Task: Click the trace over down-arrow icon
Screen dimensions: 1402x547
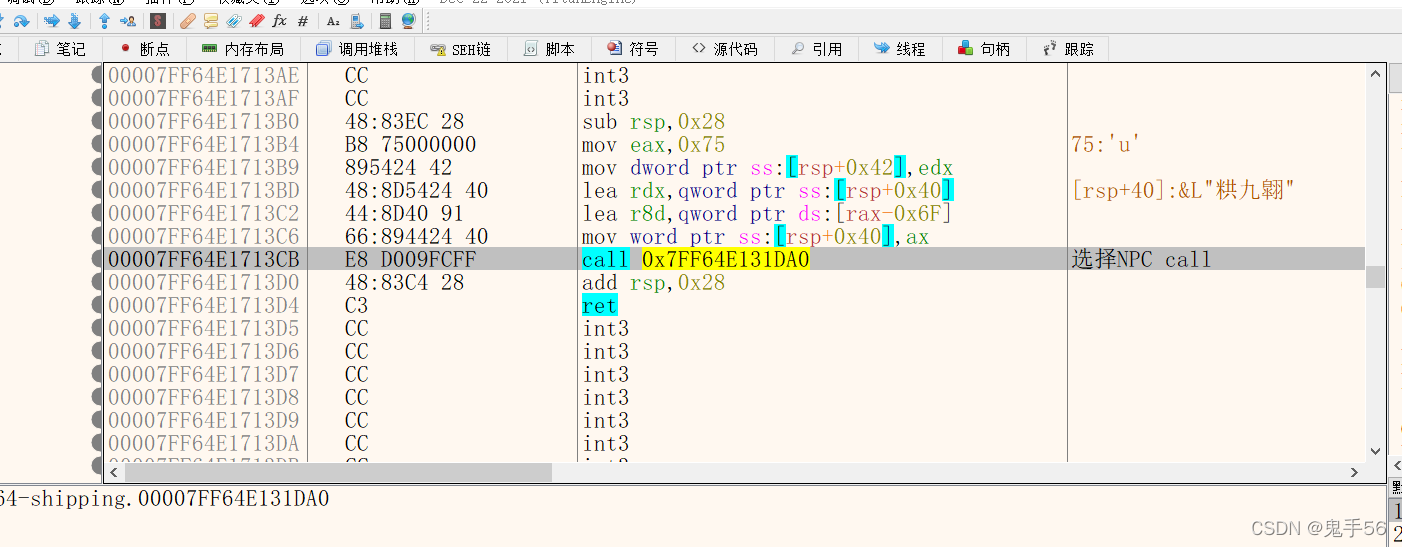Action: point(74,21)
